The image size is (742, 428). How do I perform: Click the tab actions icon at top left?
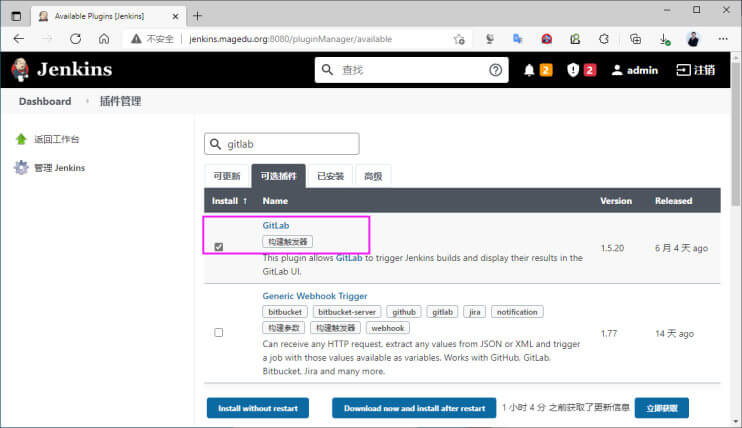pos(16,16)
